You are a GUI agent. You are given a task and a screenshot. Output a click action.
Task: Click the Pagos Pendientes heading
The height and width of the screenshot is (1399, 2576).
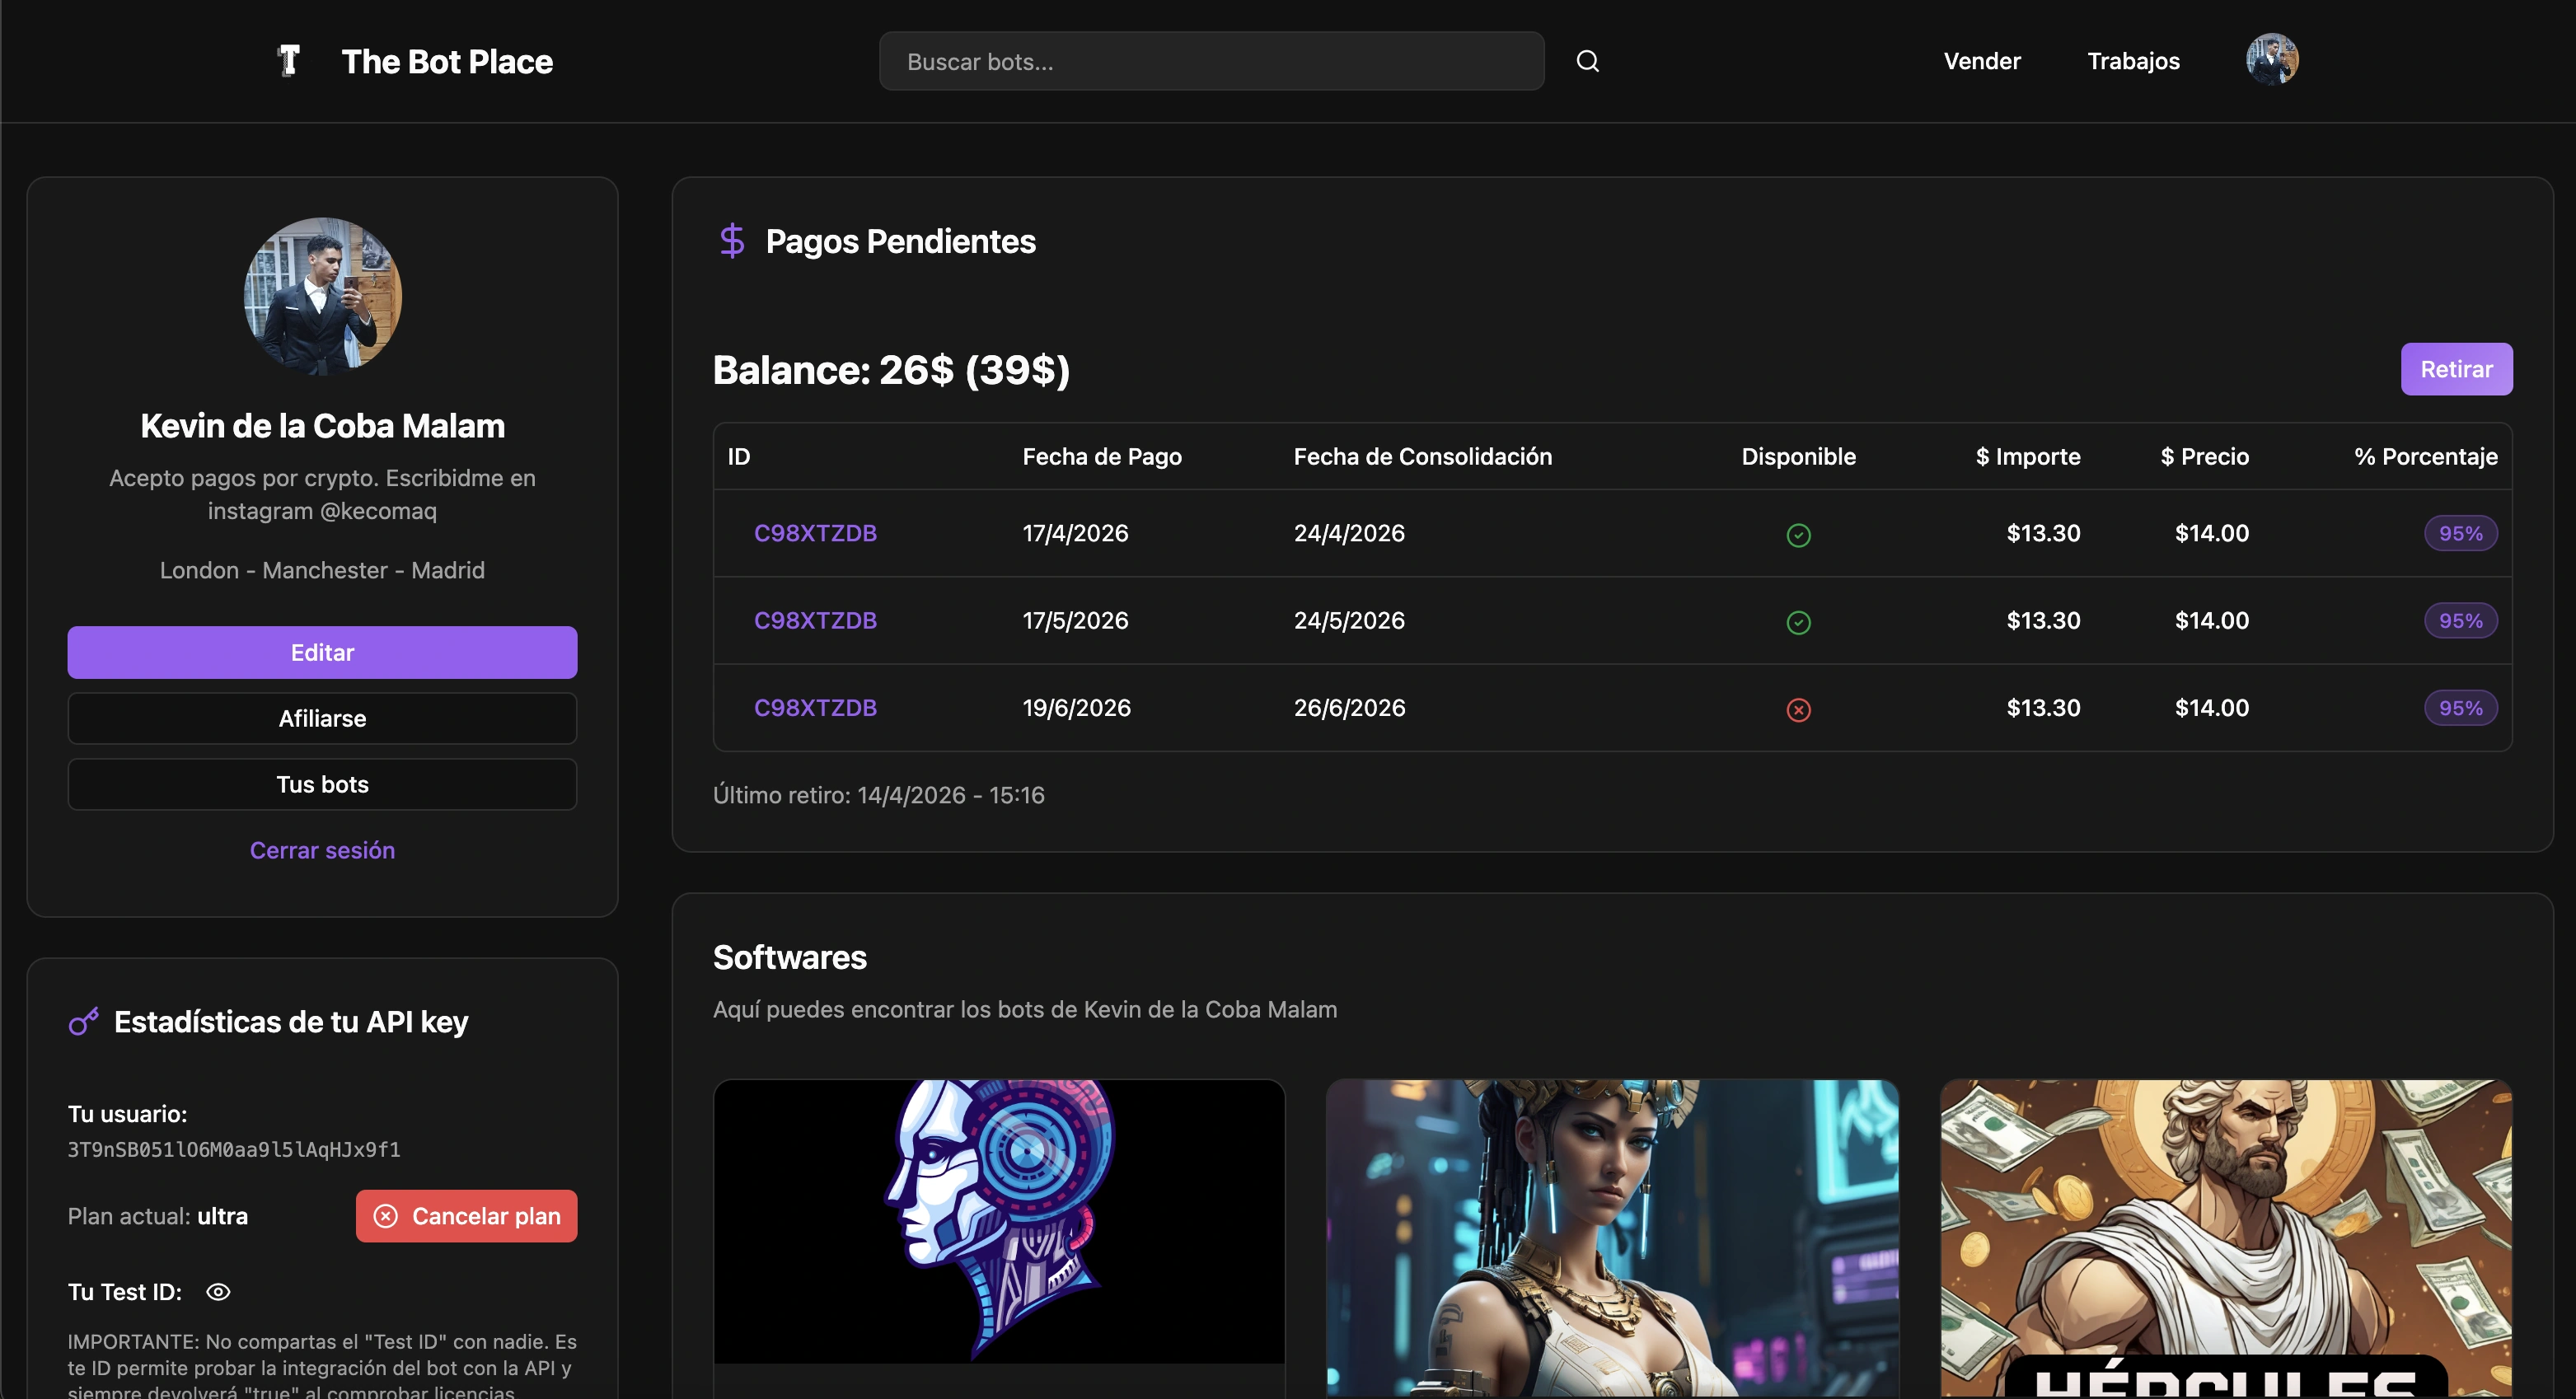coord(900,241)
